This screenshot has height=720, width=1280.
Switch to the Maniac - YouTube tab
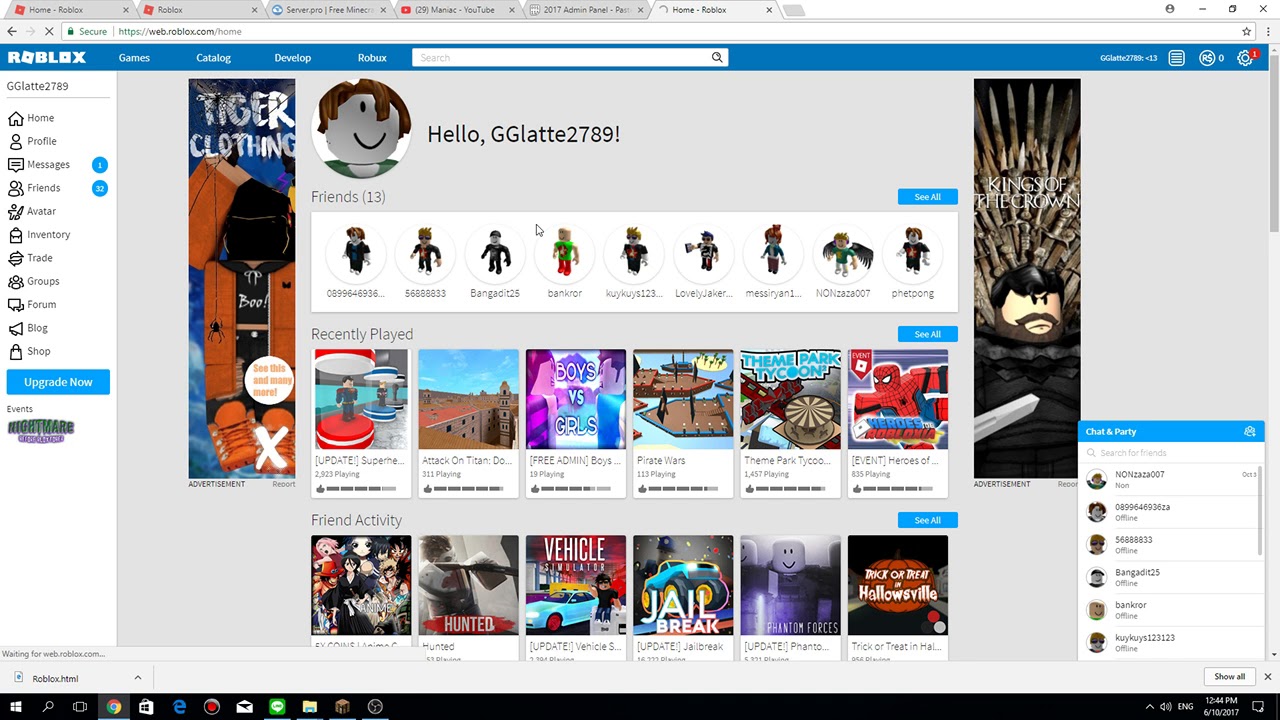point(455,10)
